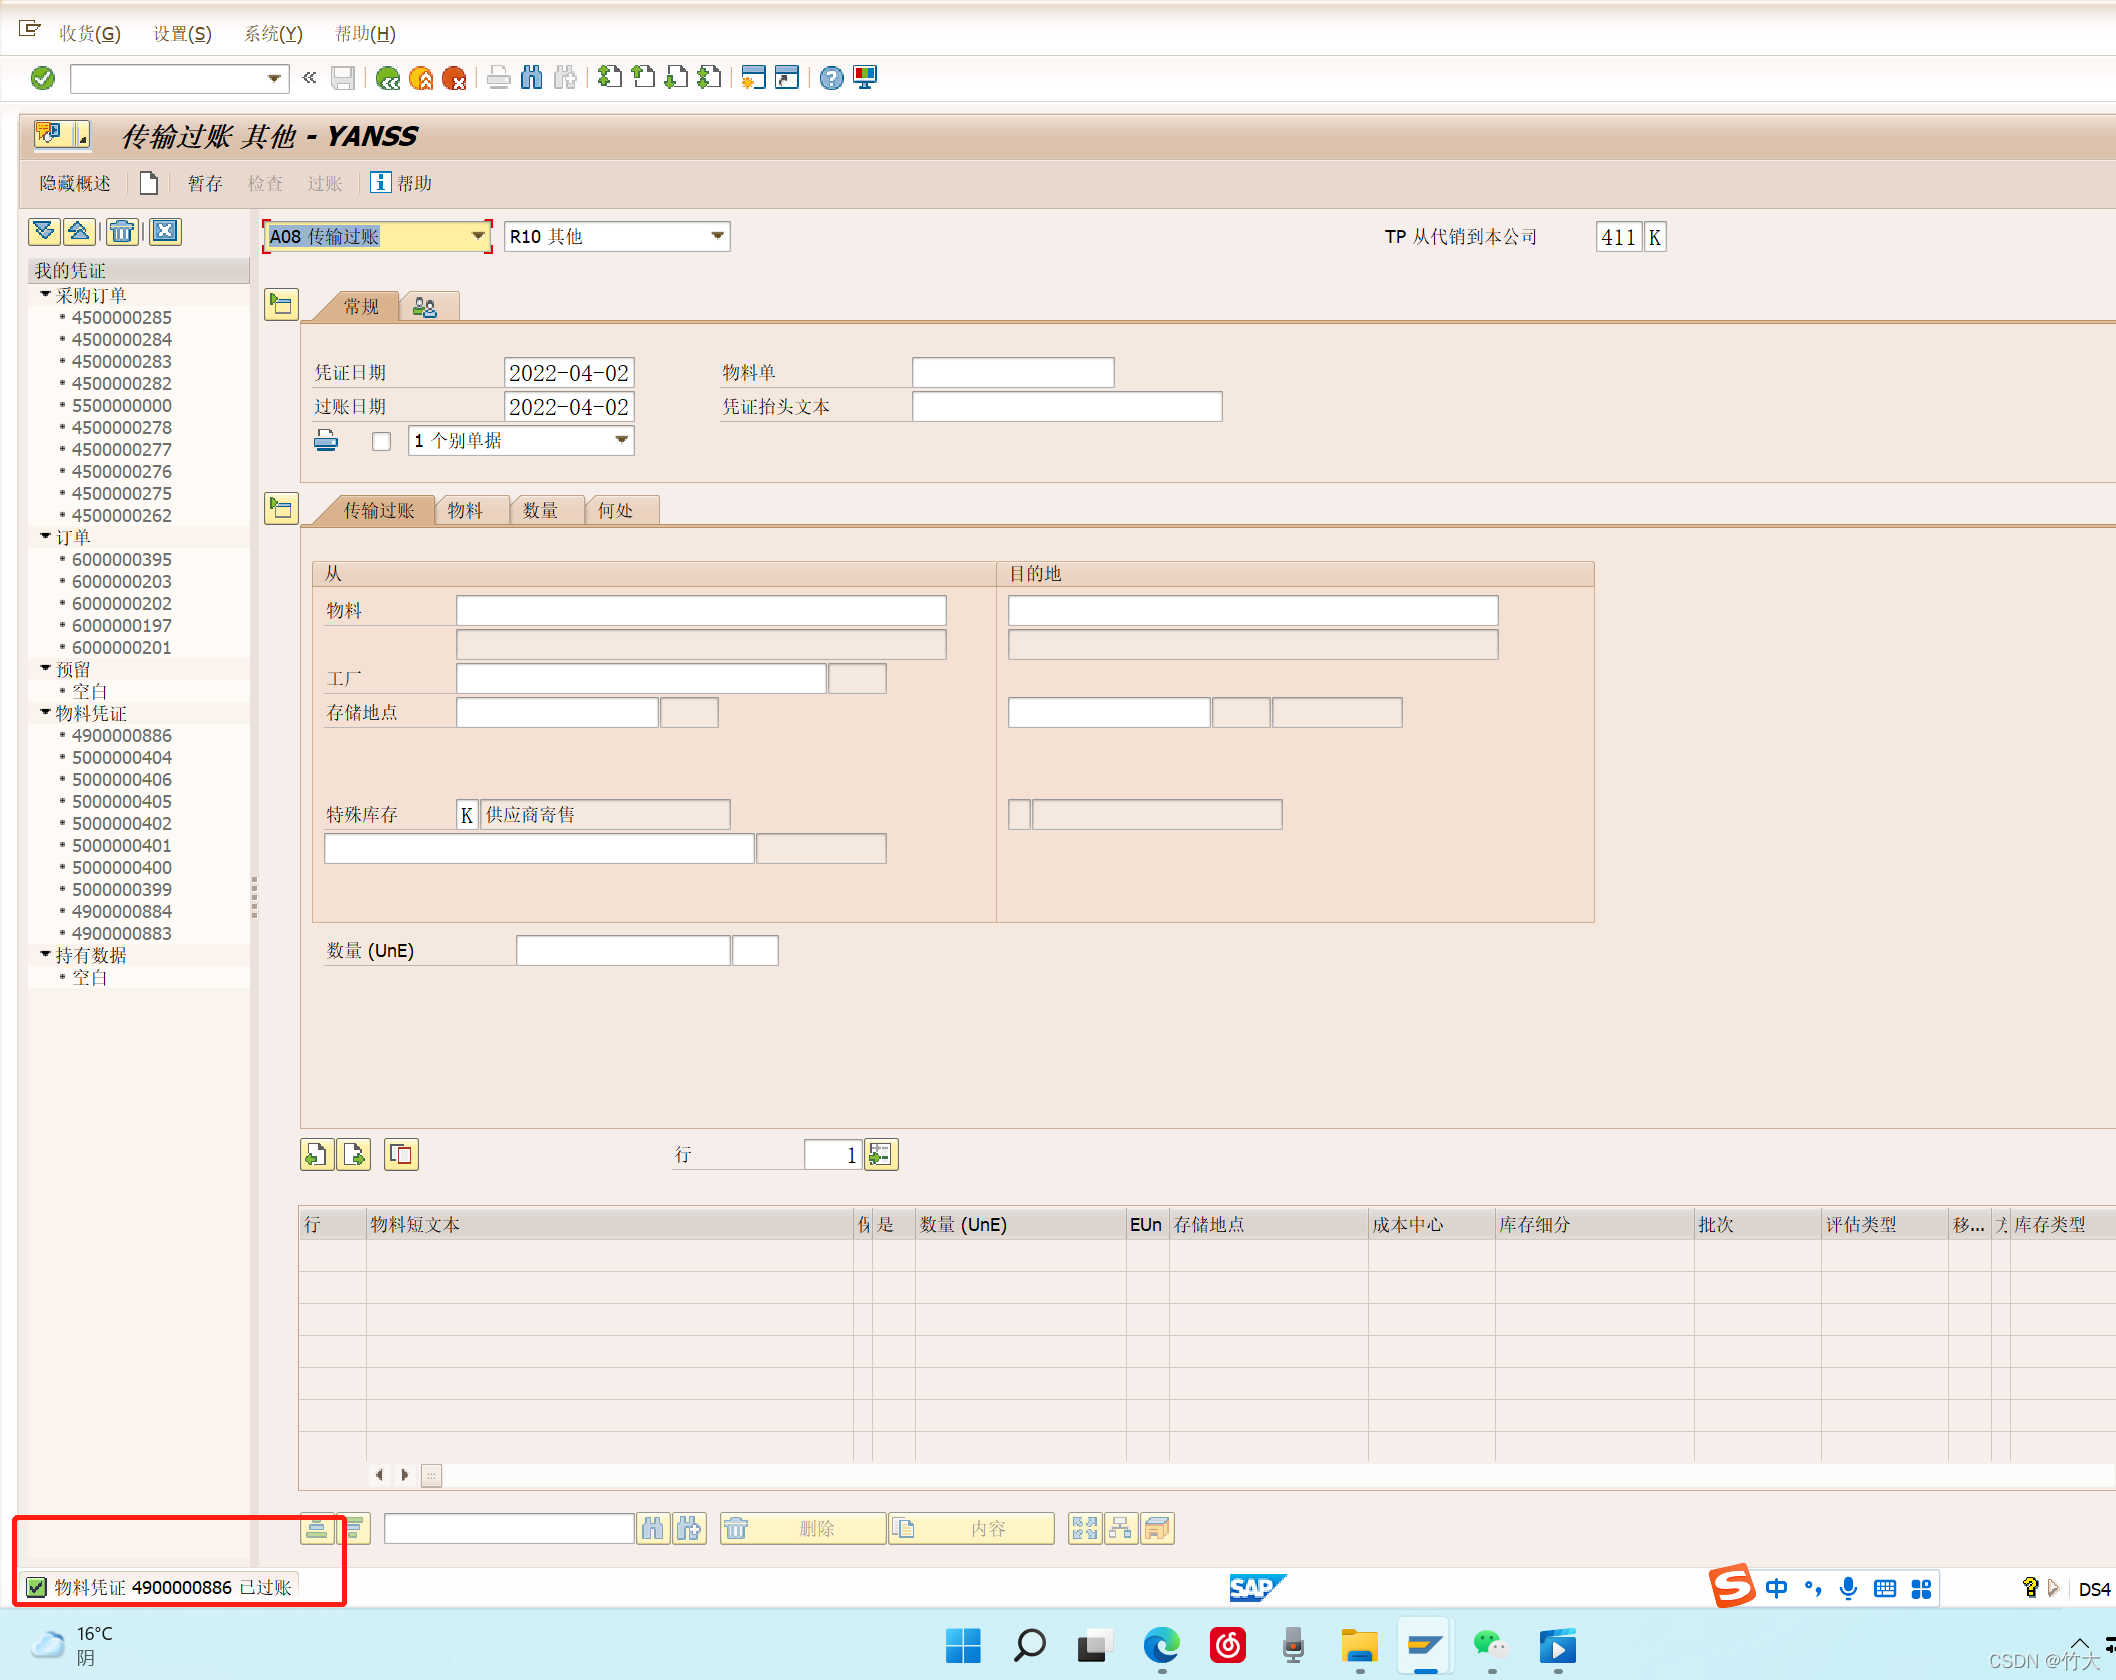Viewport: 2116px width, 1680px height.
Task: Toggle the print checkbox beside printer icon
Action: (x=381, y=441)
